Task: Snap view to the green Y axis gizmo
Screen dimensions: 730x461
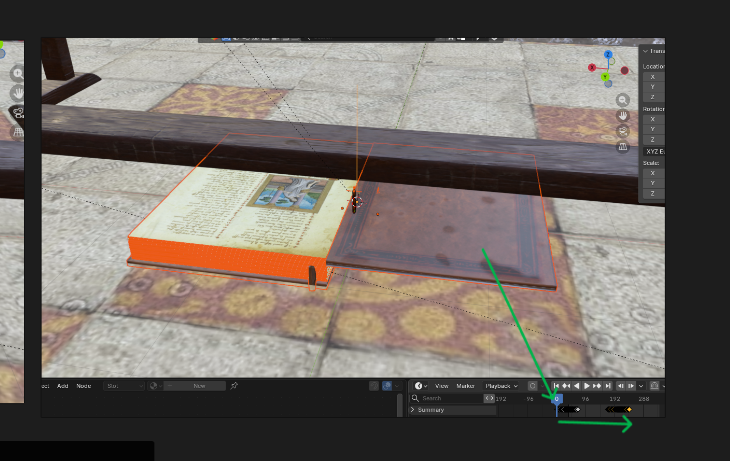Action: click(x=605, y=77)
